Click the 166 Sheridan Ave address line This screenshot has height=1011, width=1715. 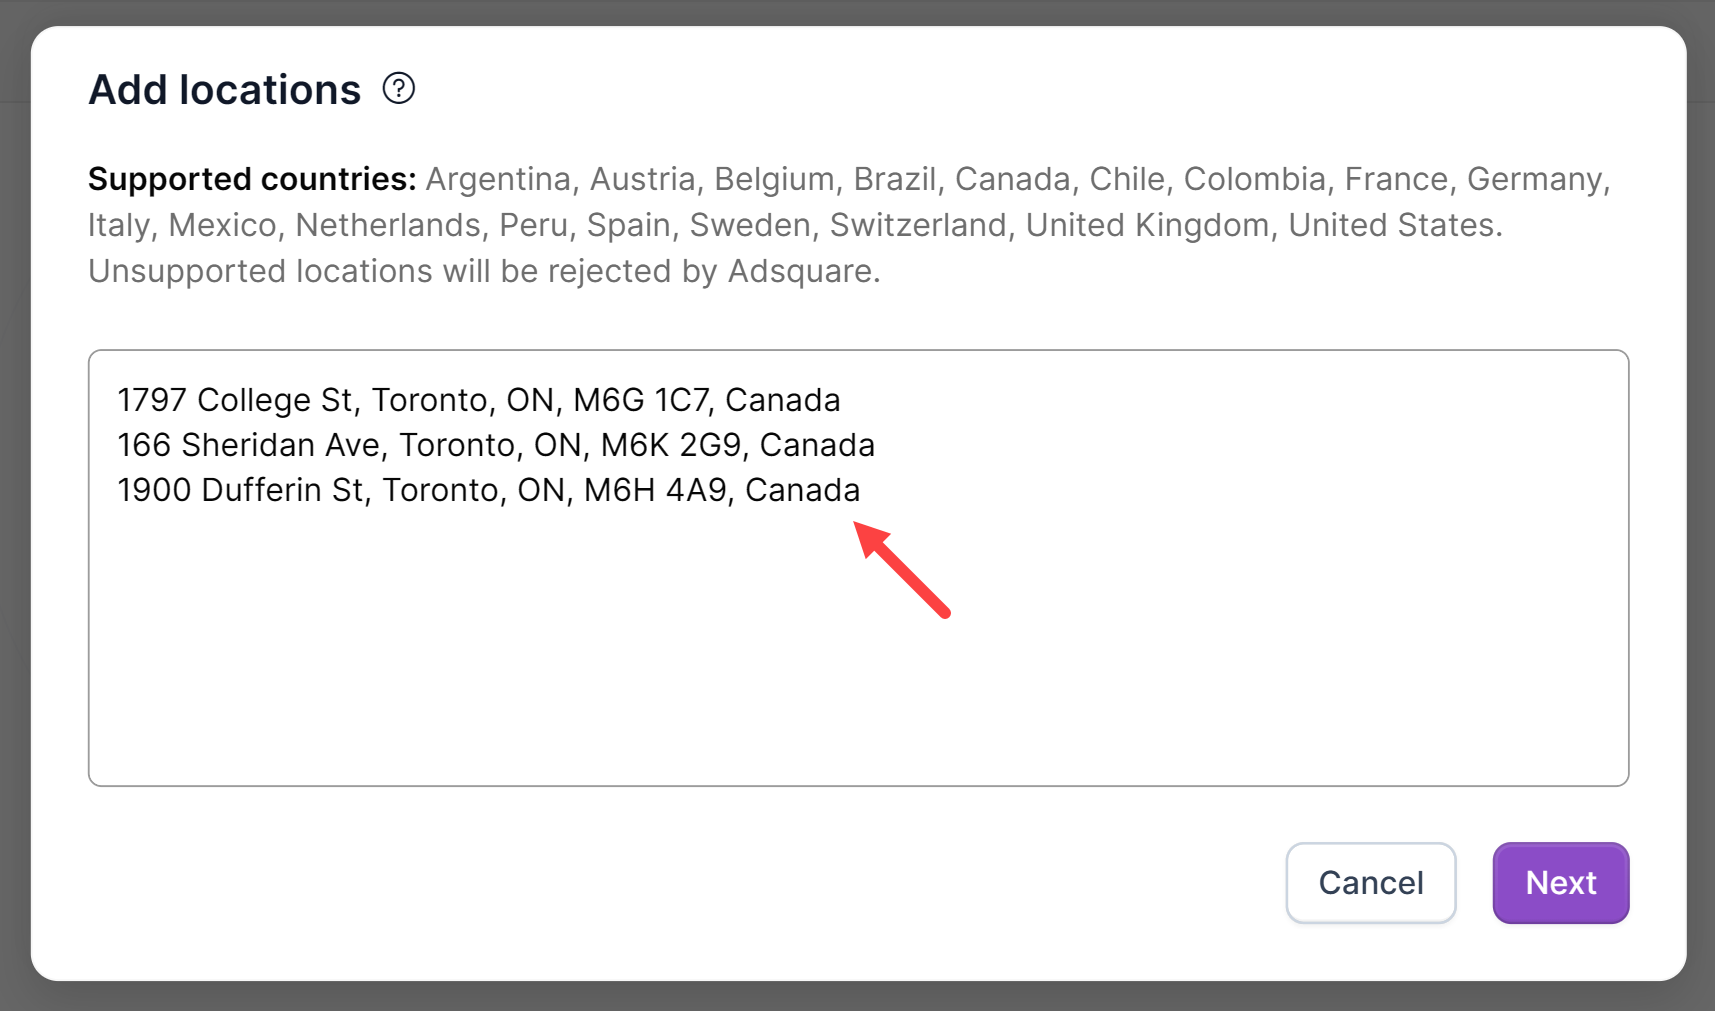(495, 445)
